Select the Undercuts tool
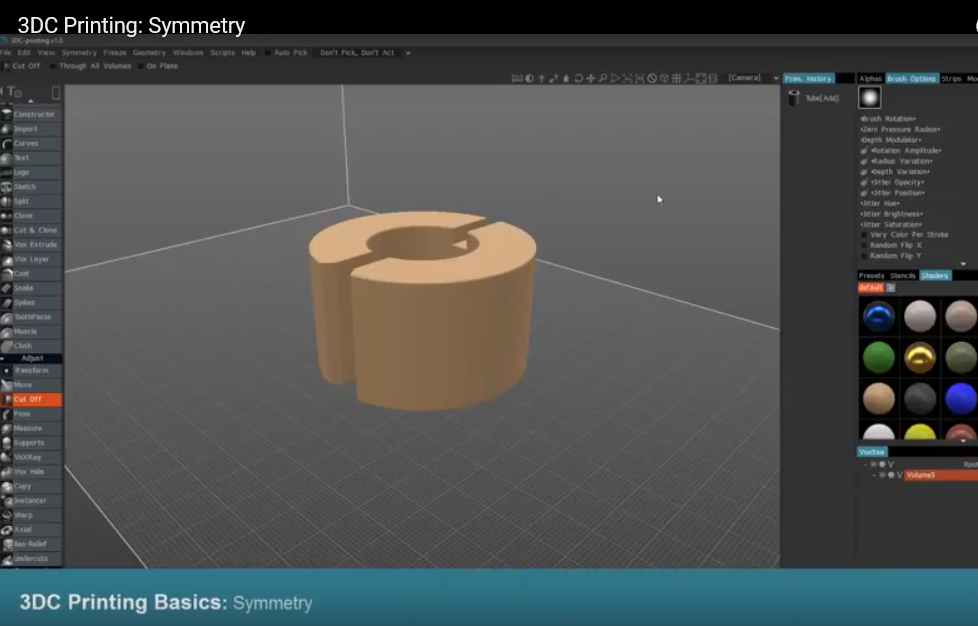Screen dimensions: 978x626 click(x=31, y=558)
